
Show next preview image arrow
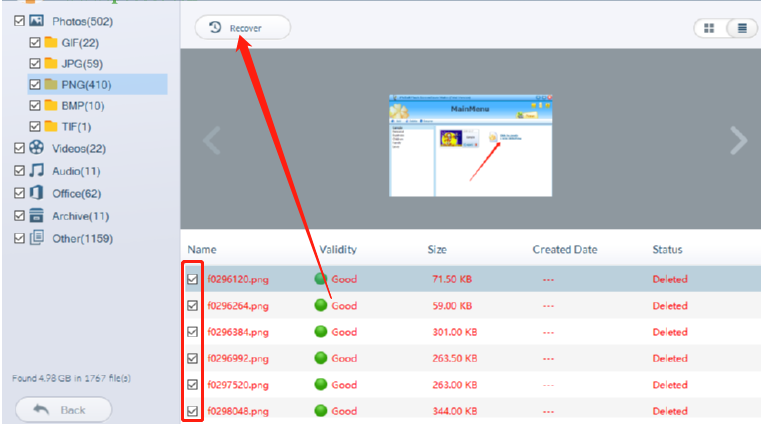pos(738,141)
